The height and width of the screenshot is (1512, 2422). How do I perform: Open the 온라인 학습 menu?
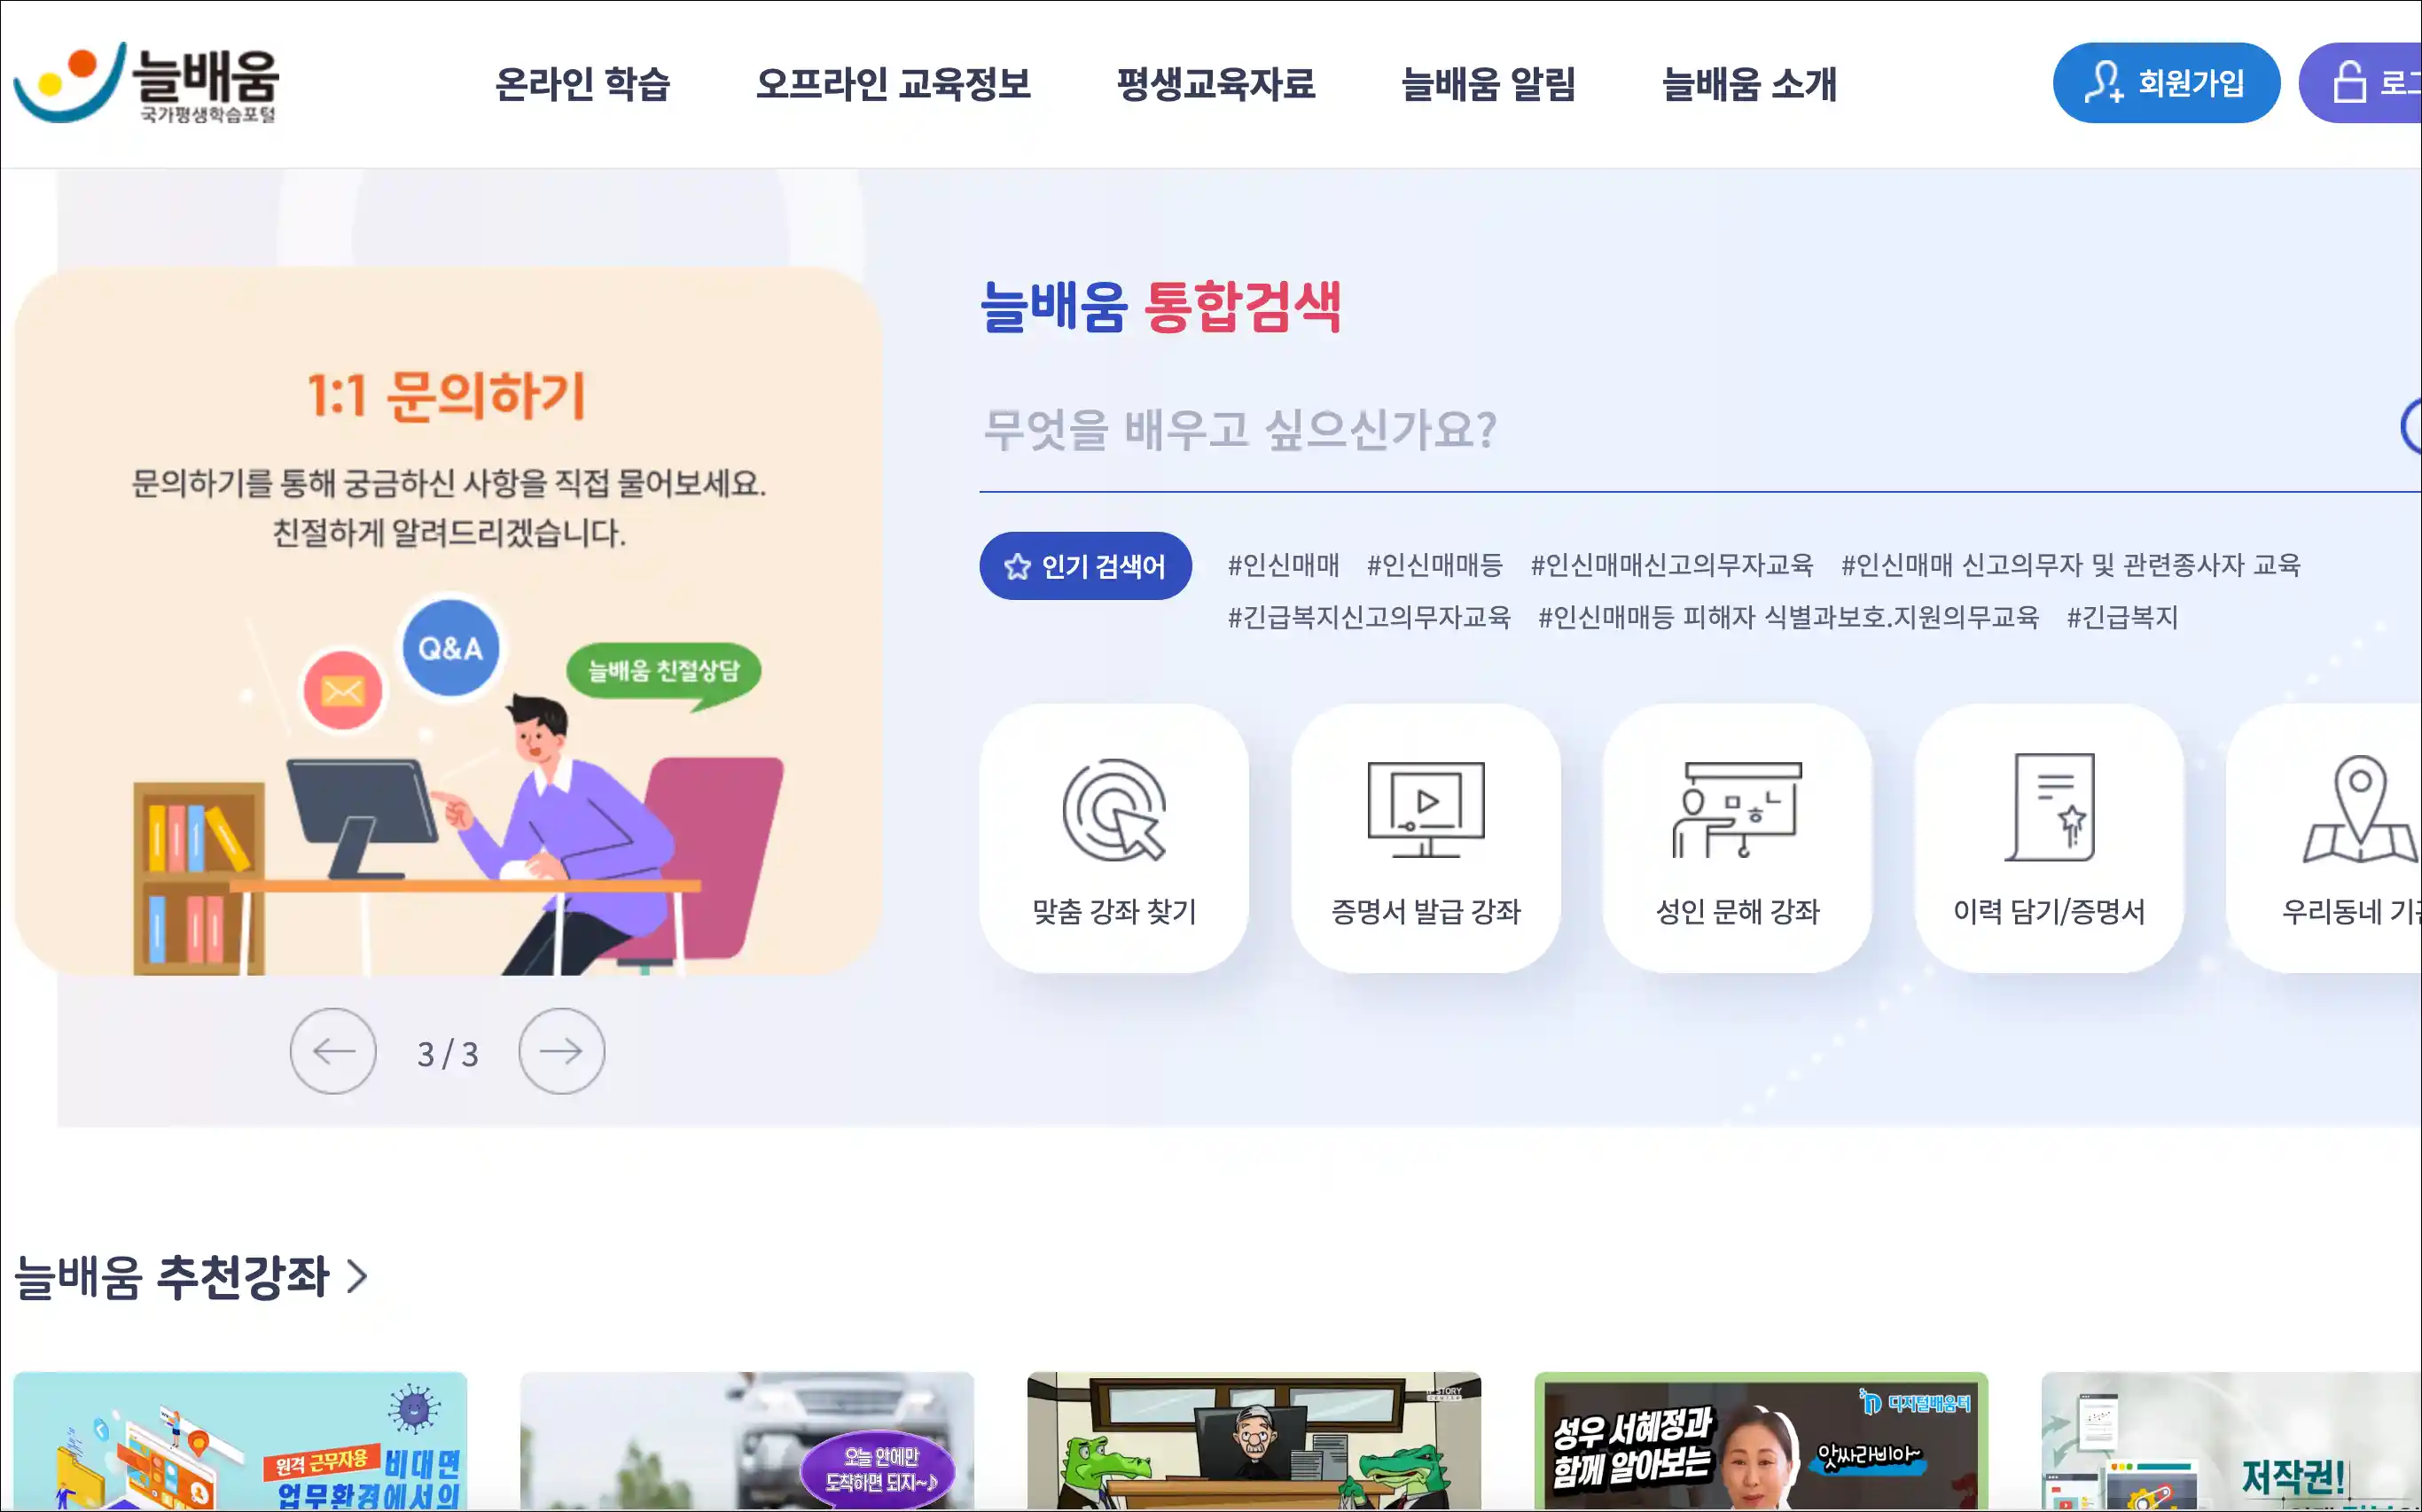(x=583, y=84)
